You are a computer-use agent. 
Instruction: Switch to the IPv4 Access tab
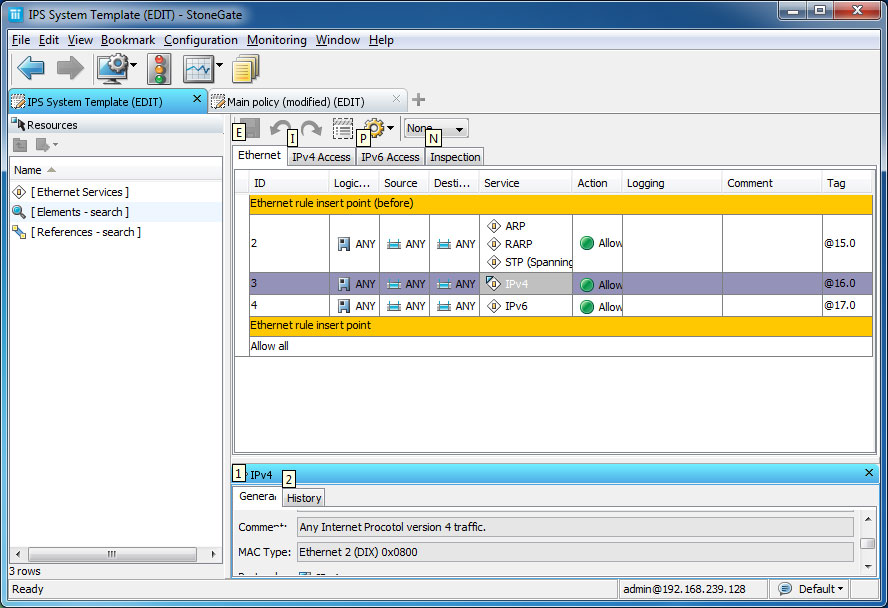tap(321, 157)
